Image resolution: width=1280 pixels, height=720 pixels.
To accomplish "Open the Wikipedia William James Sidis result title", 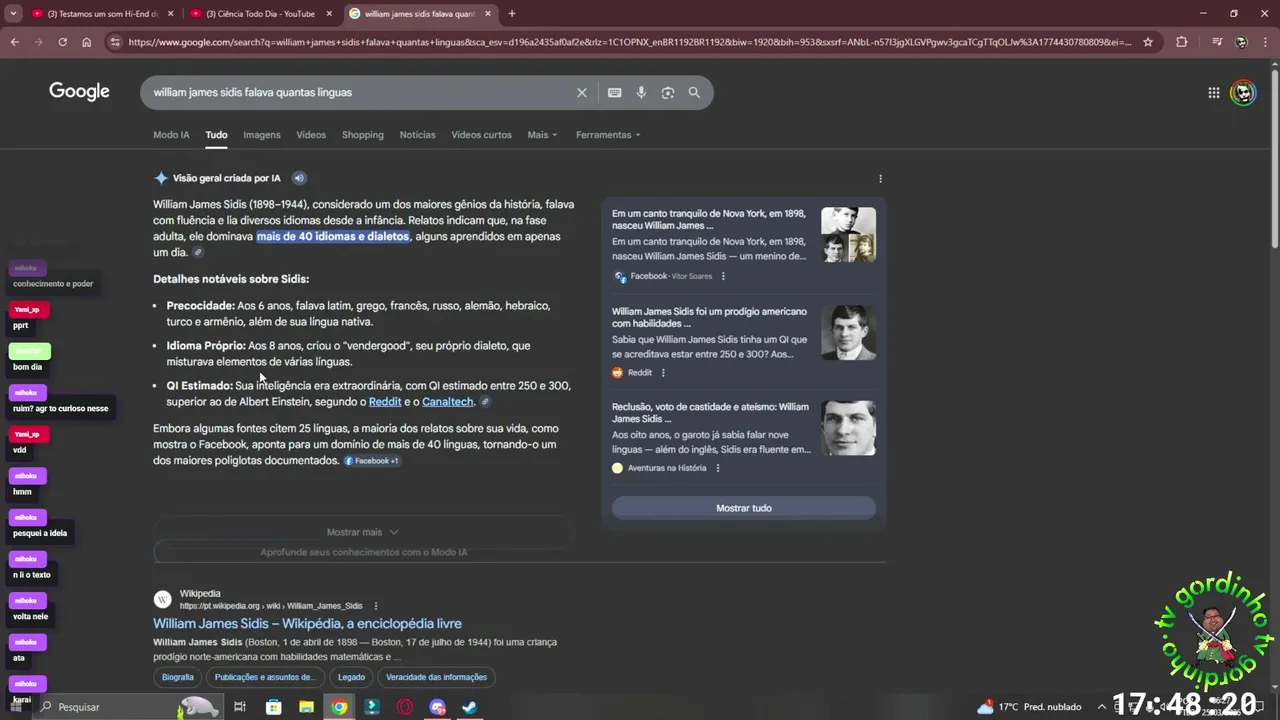I will pos(307,623).
